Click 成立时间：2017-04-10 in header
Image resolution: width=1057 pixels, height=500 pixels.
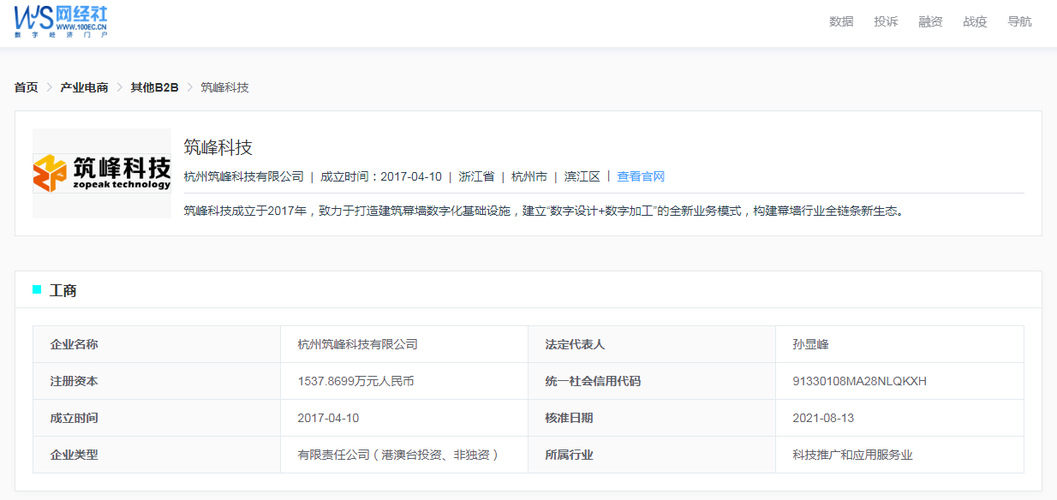[381, 177]
